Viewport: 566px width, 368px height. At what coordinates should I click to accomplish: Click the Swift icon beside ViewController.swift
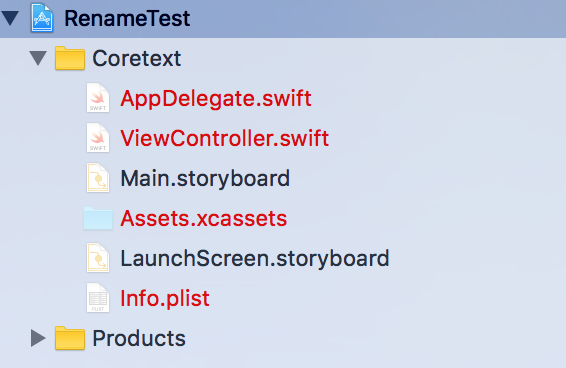click(x=98, y=138)
